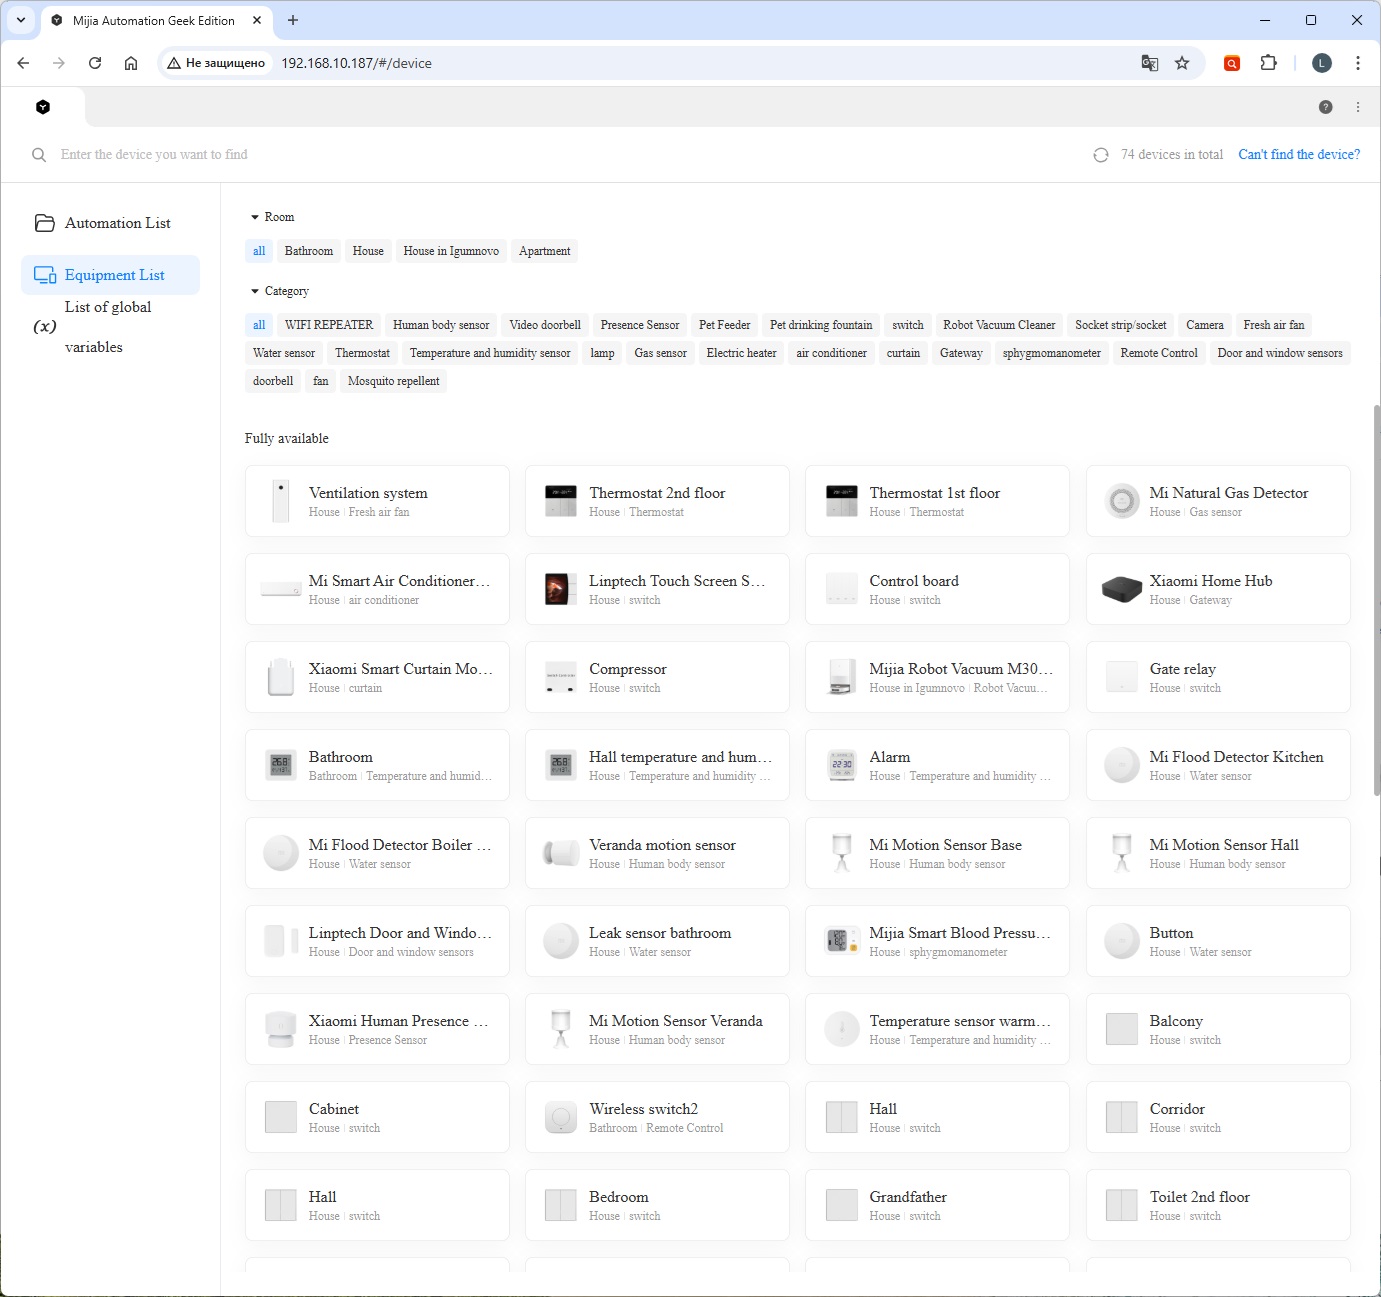The width and height of the screenshot is (1381, 1297).
Task: Bookmark this page with star icon
Action: [x=1182, y=63]
